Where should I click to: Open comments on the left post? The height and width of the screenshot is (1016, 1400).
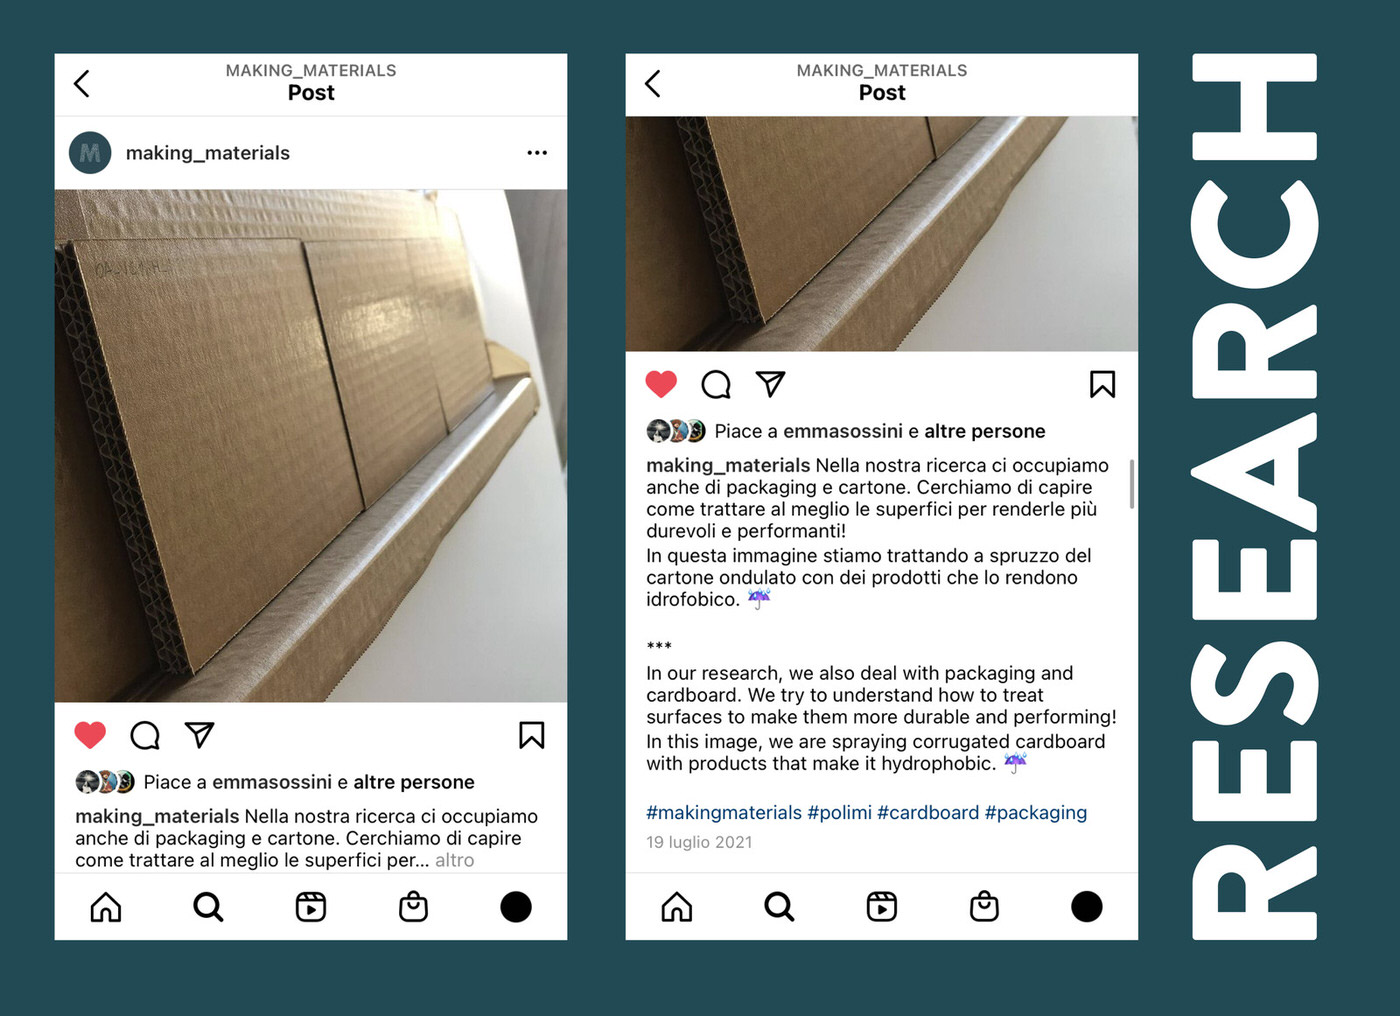click(145, 735)
